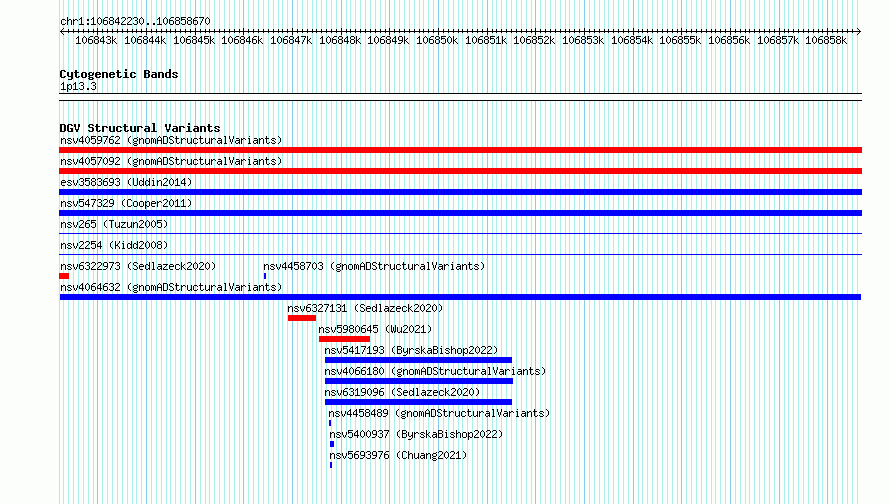Click the blue bar under nsv5417193
The height and width of the screenshot is (504, 890).
[x=418, y=360]
